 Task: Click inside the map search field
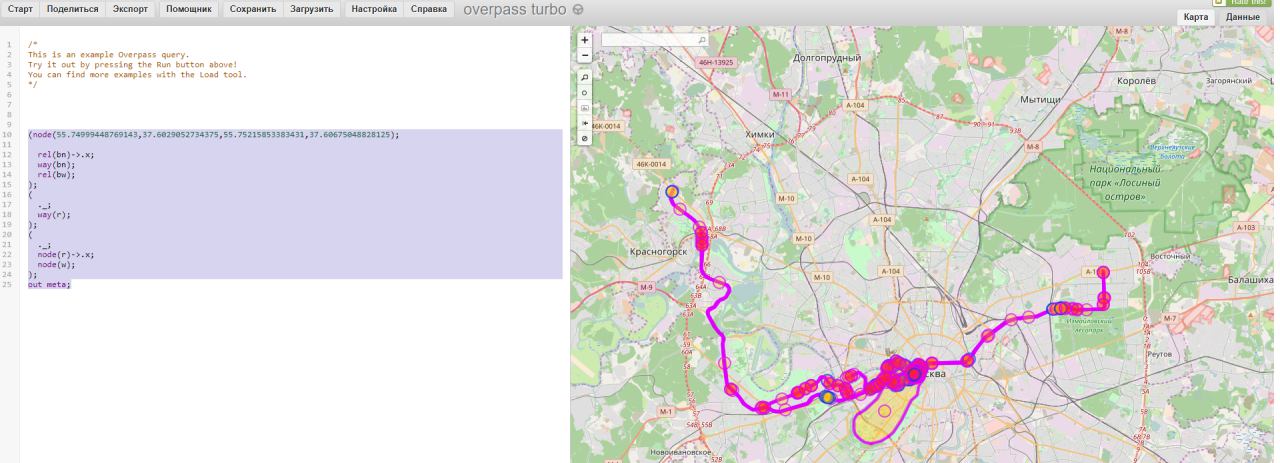[x=655, y=40]
